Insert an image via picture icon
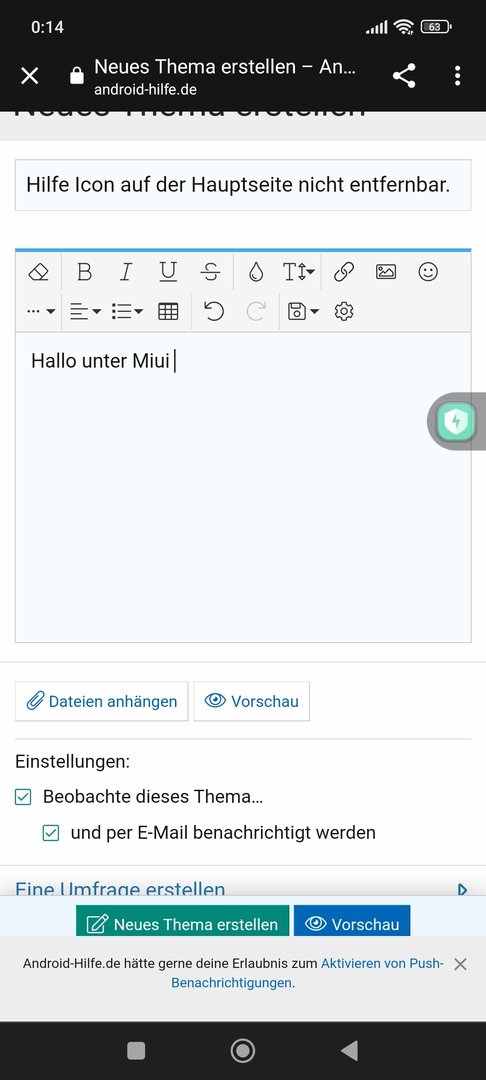This screenshot has height=1080, width=486. [x=385, y=272]
